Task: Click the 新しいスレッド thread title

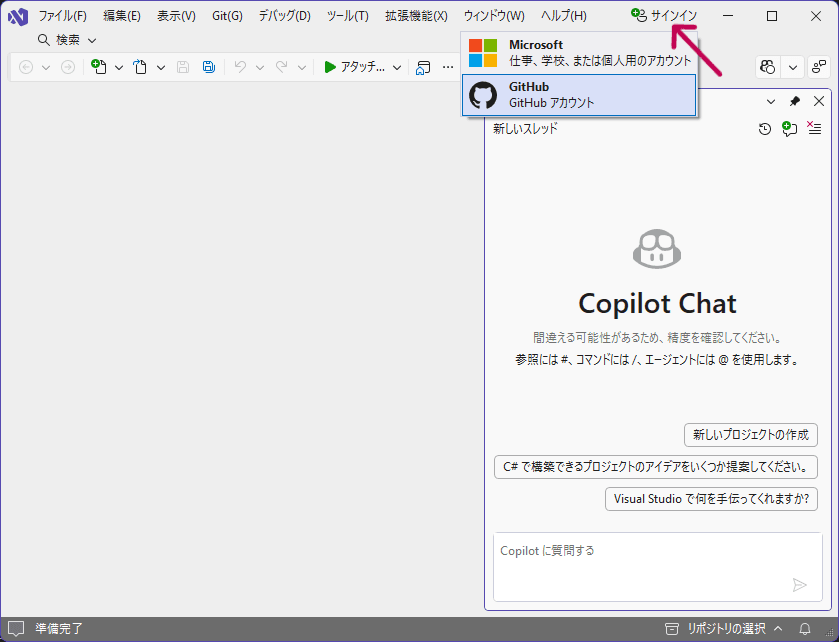Action: click(525, 128)
